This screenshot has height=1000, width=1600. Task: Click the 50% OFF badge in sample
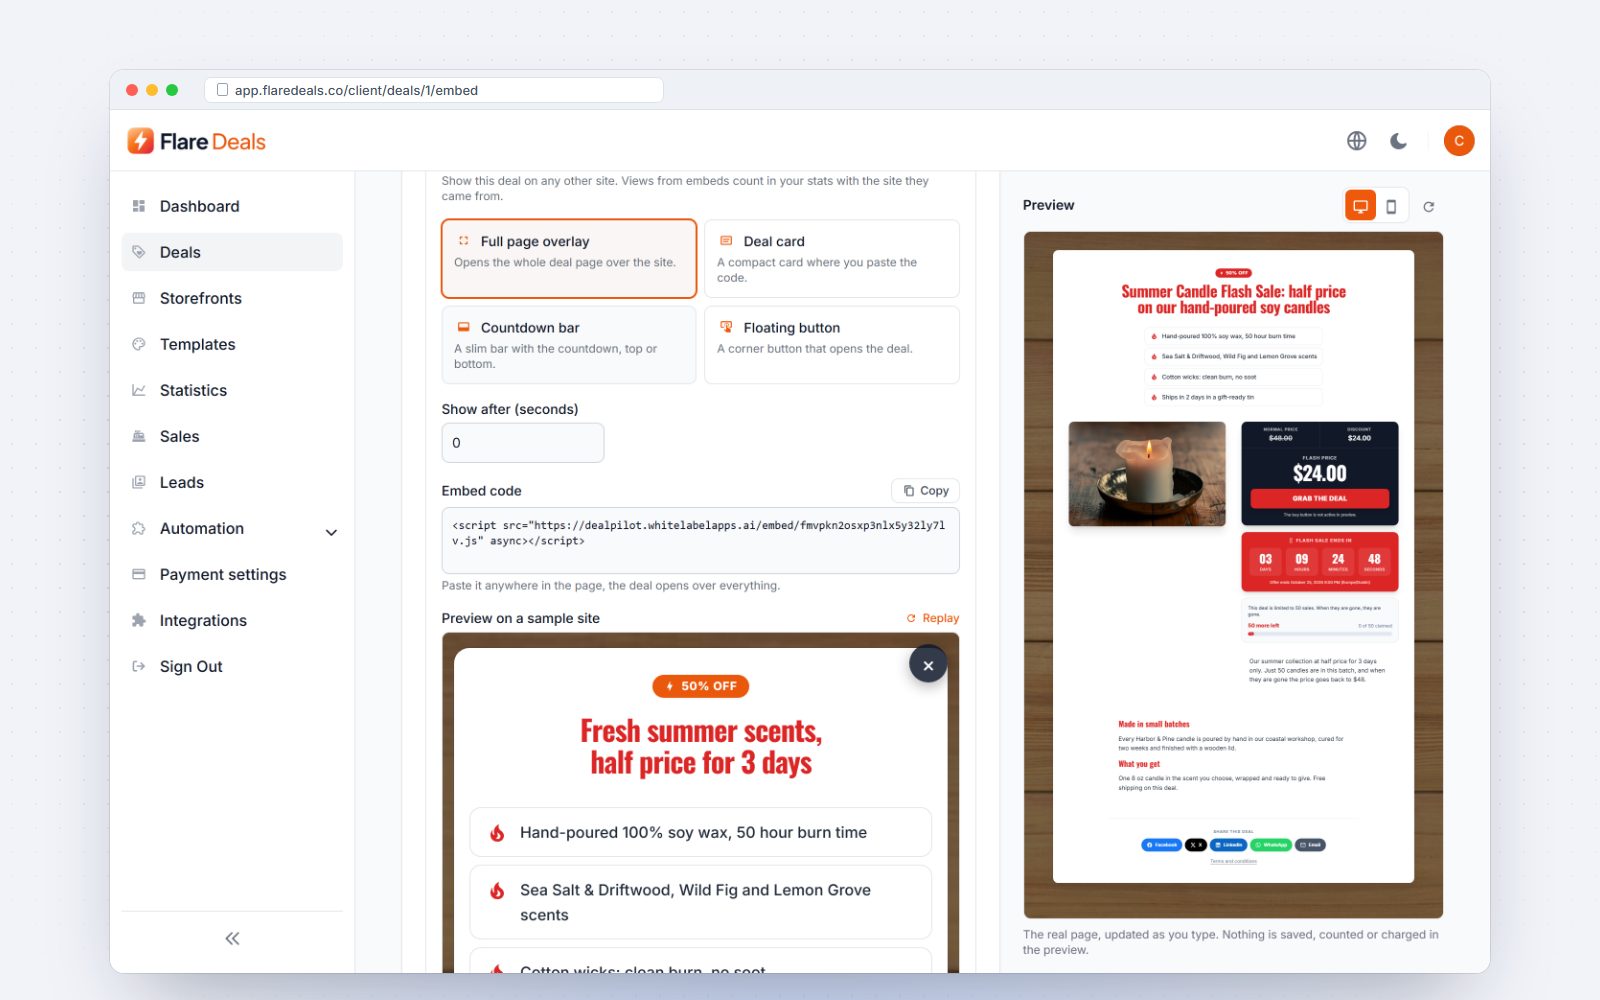701,686
